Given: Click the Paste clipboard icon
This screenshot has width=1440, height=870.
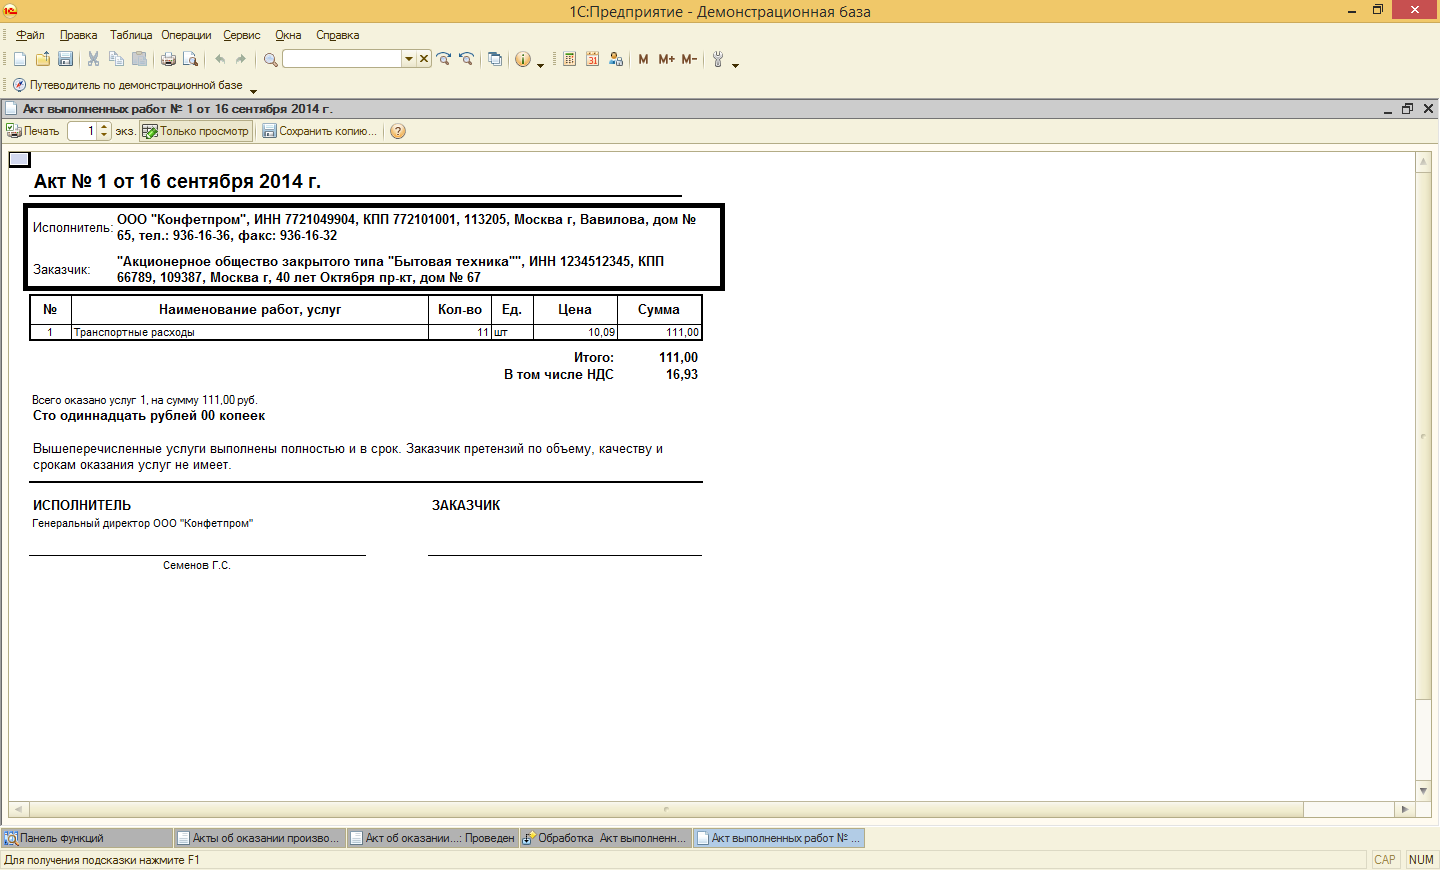Looking at the screenshot, I should pyautogui.click(x=139, y=59).
